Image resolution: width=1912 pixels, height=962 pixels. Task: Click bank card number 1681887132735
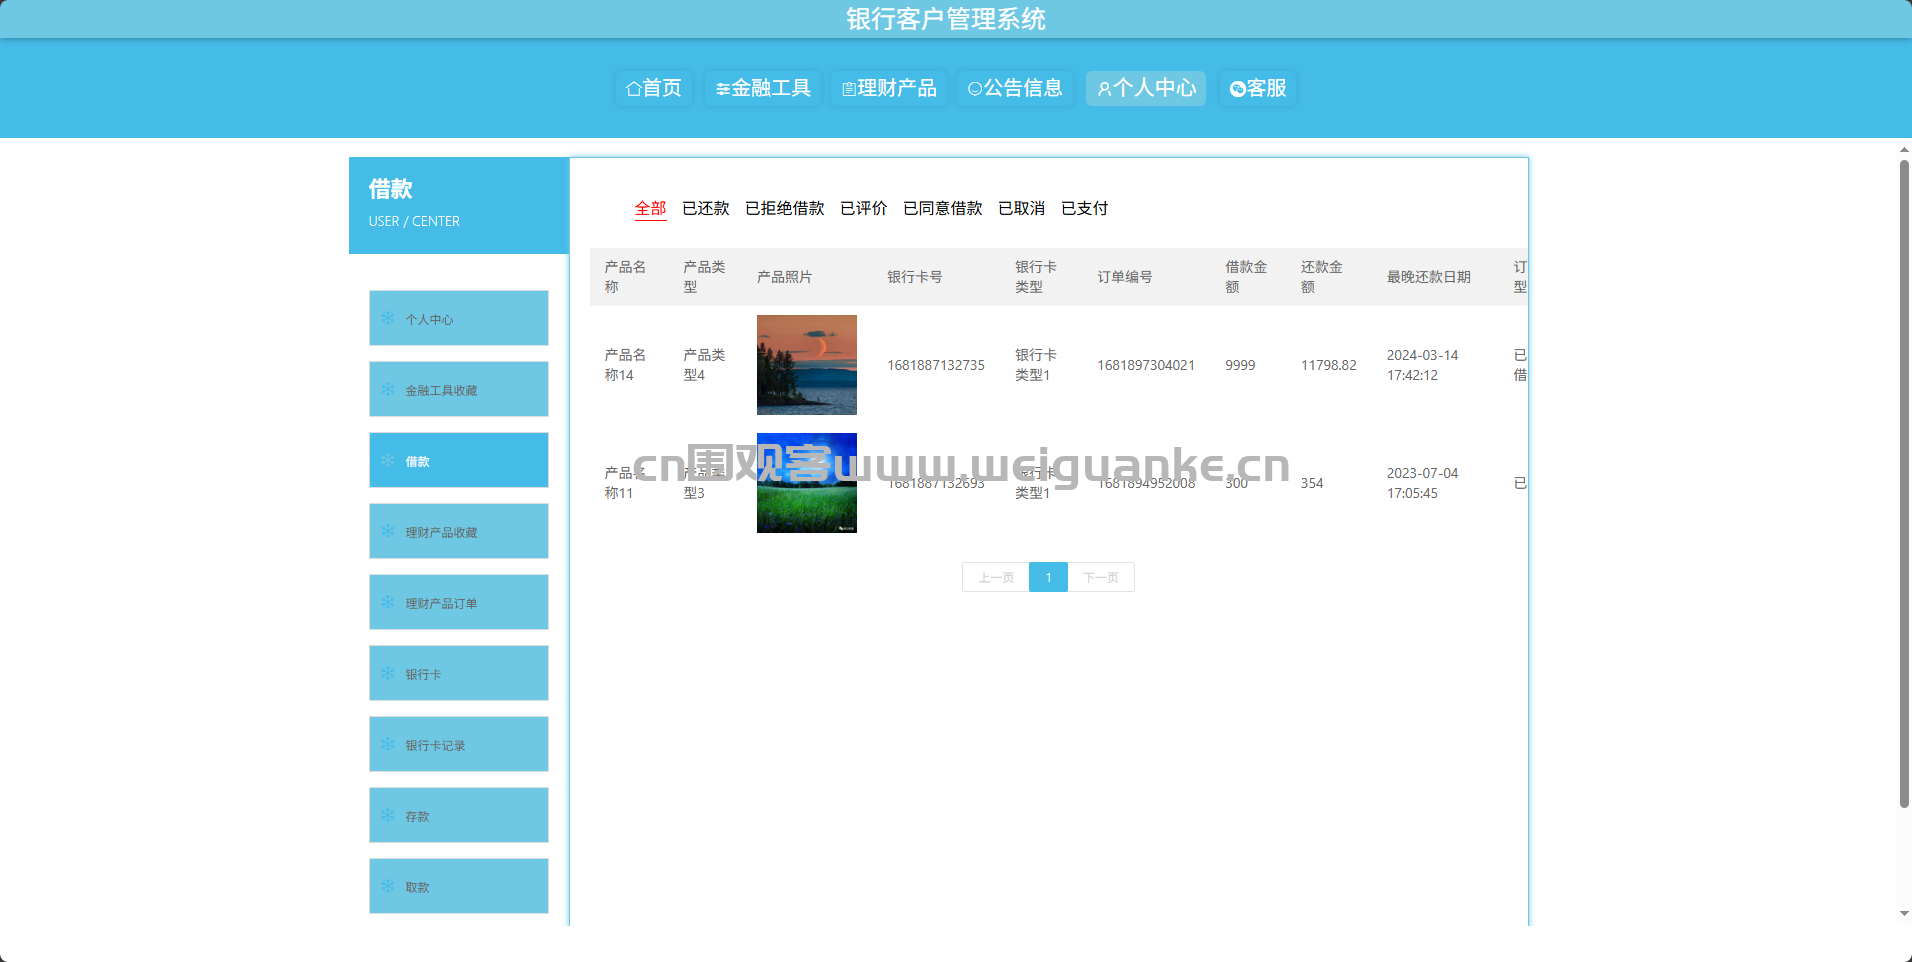tap(936, 365)
